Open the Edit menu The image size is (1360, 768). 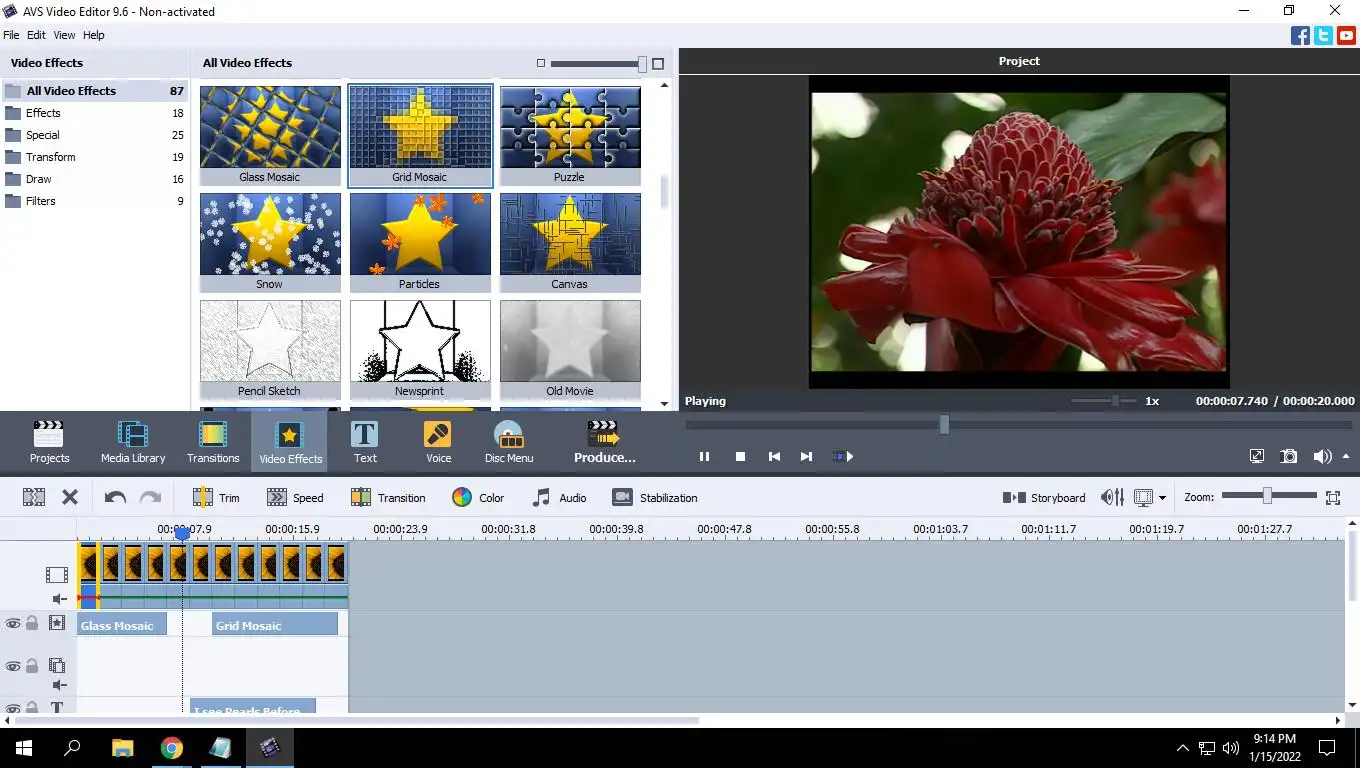[x=36, y=35]
